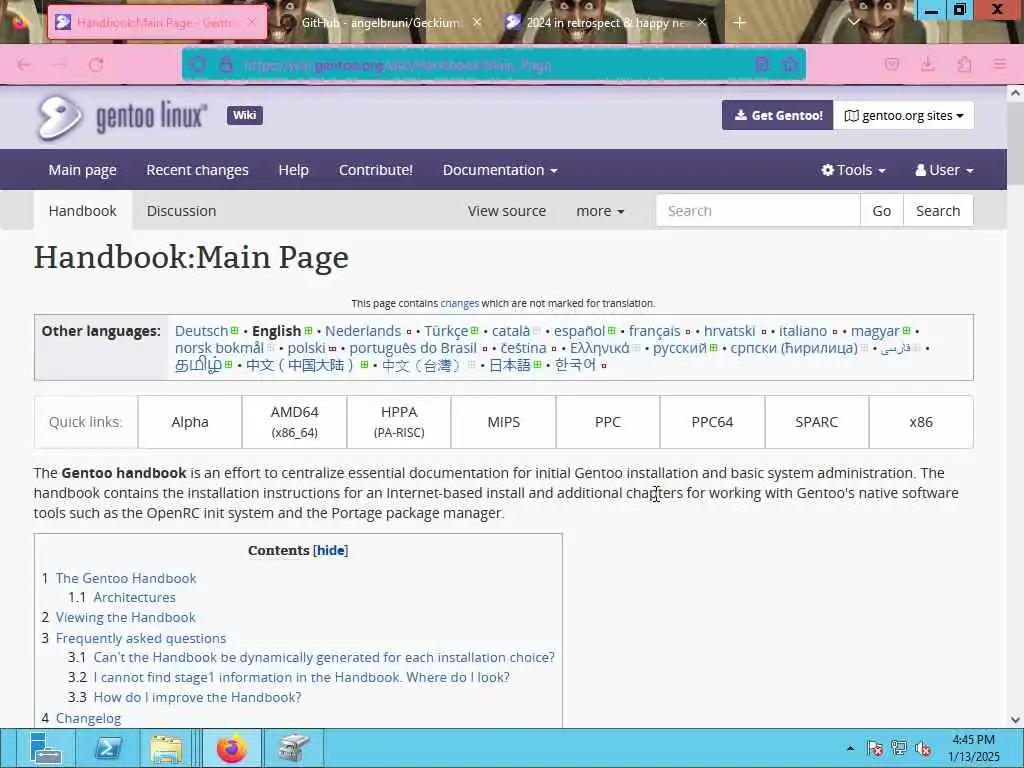Open the x86 quick link
Viewport: 1024px width, 768px height.
921,422
